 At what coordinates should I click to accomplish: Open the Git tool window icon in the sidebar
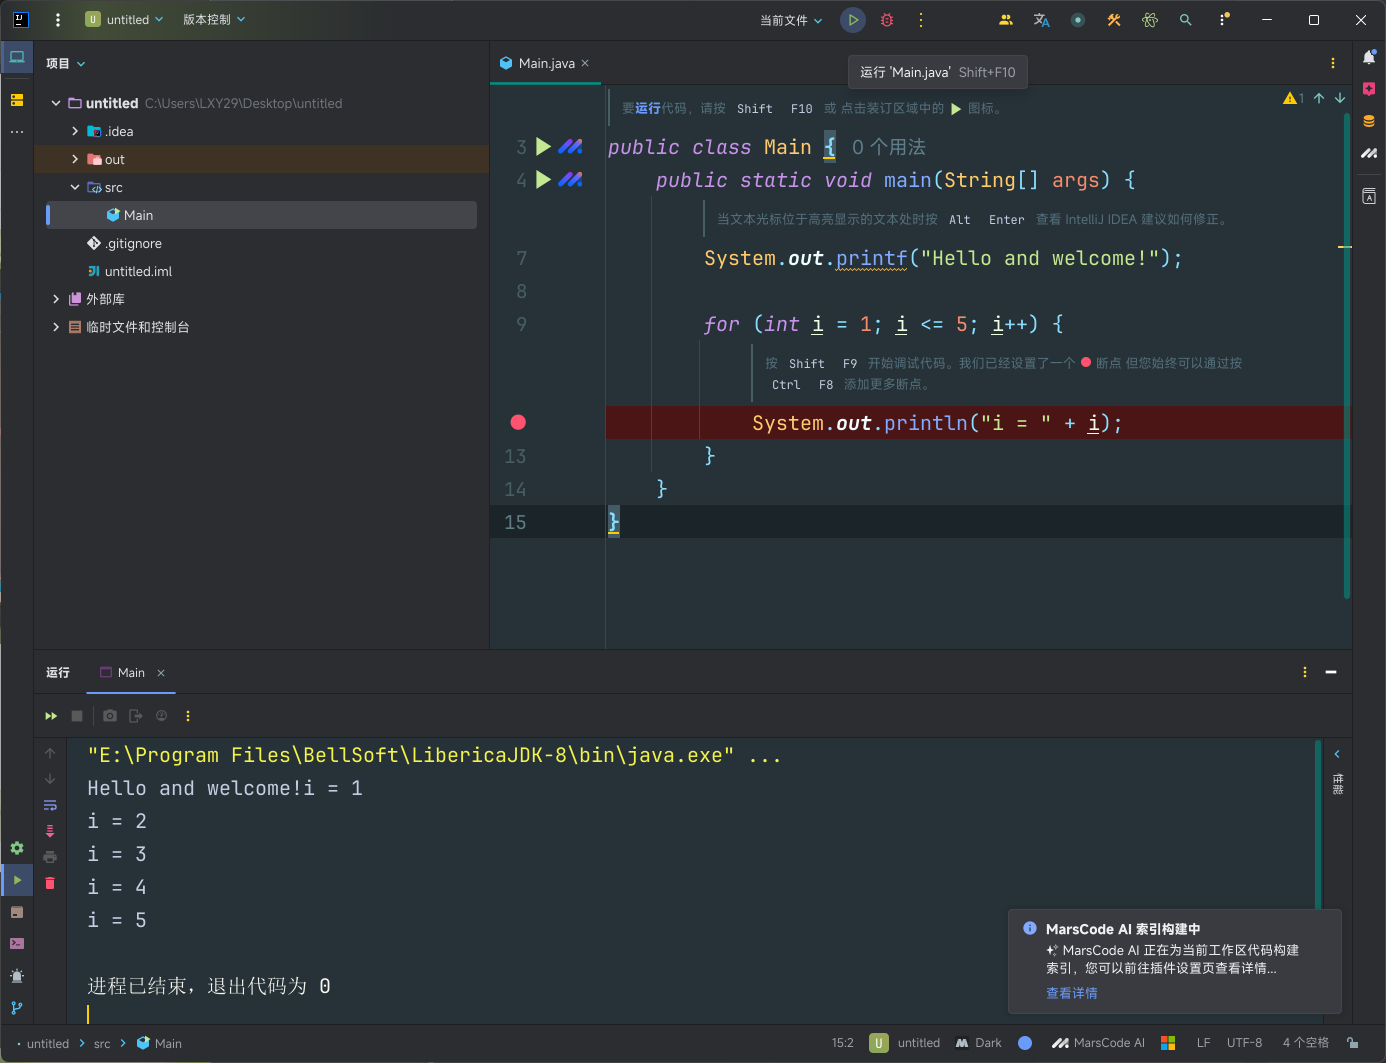click(17, 1008)
